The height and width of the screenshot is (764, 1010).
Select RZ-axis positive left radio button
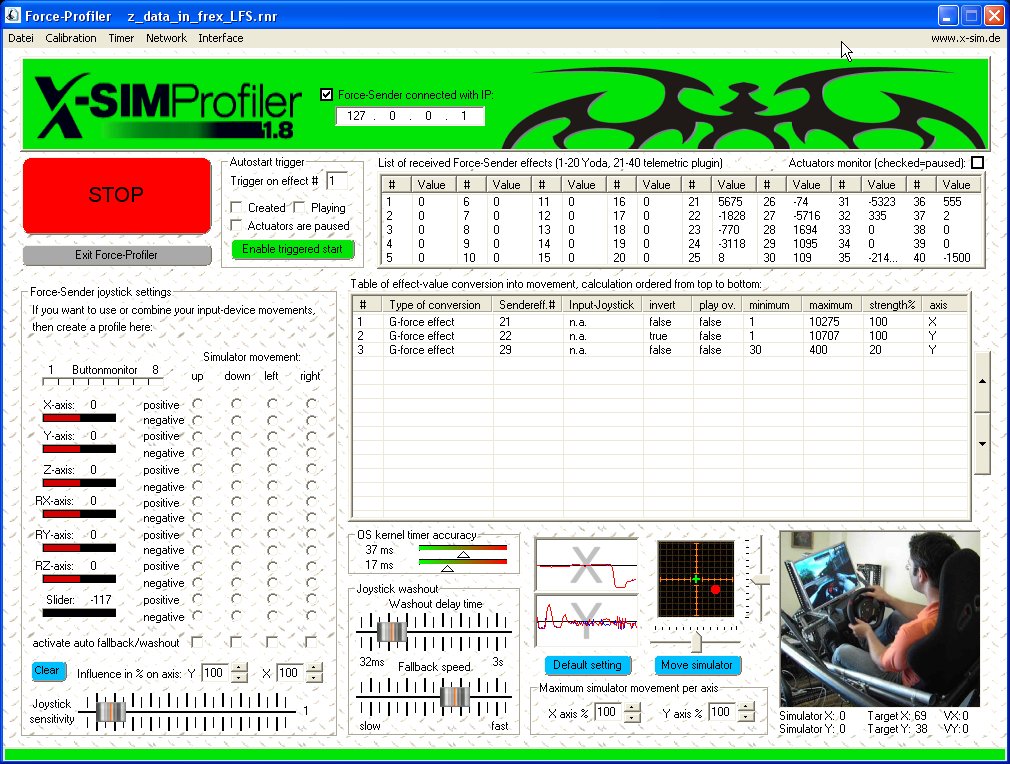[272, 566]
